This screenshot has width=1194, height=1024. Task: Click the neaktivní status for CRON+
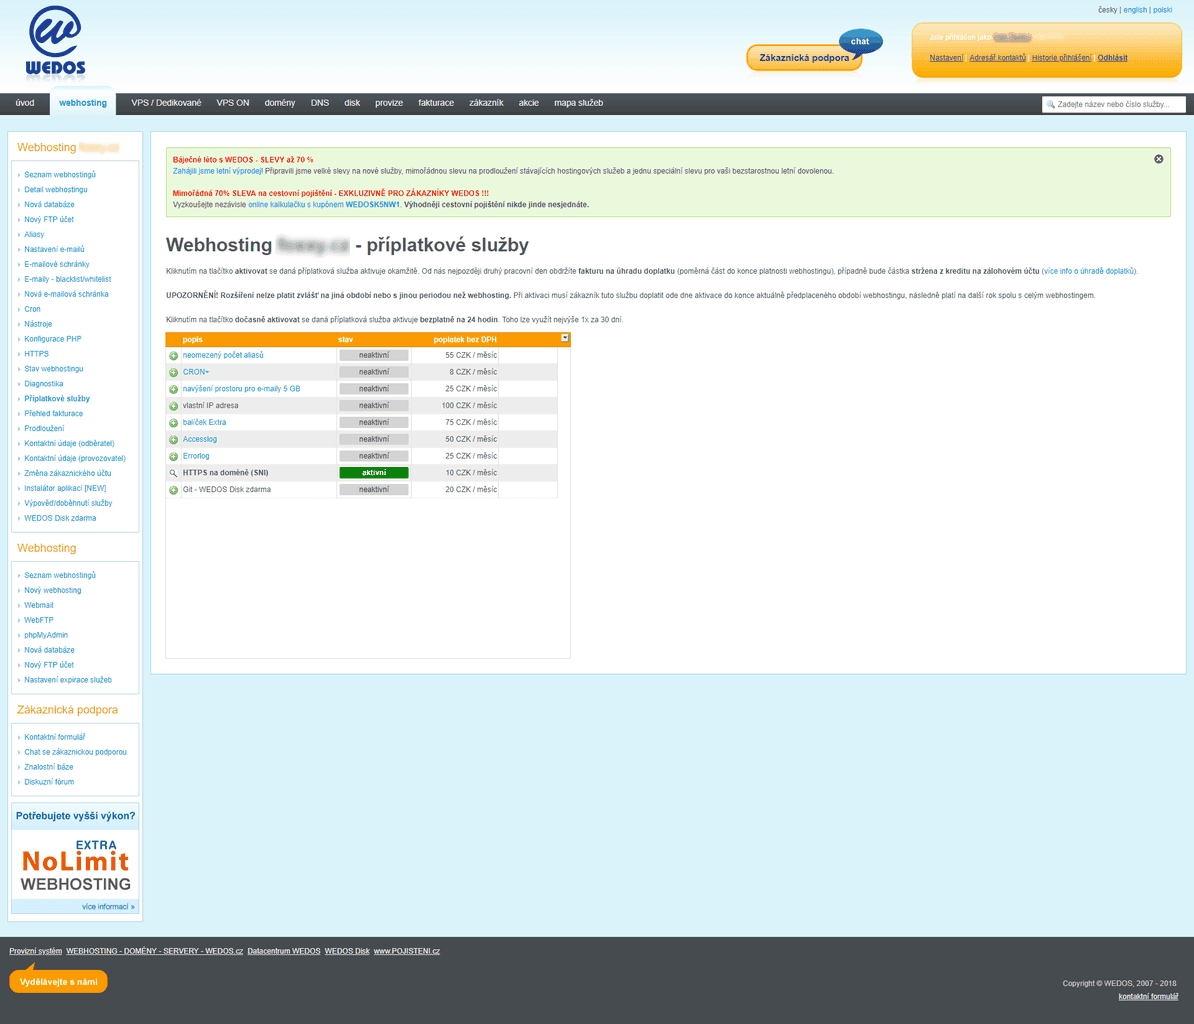(x=374, y=372)
